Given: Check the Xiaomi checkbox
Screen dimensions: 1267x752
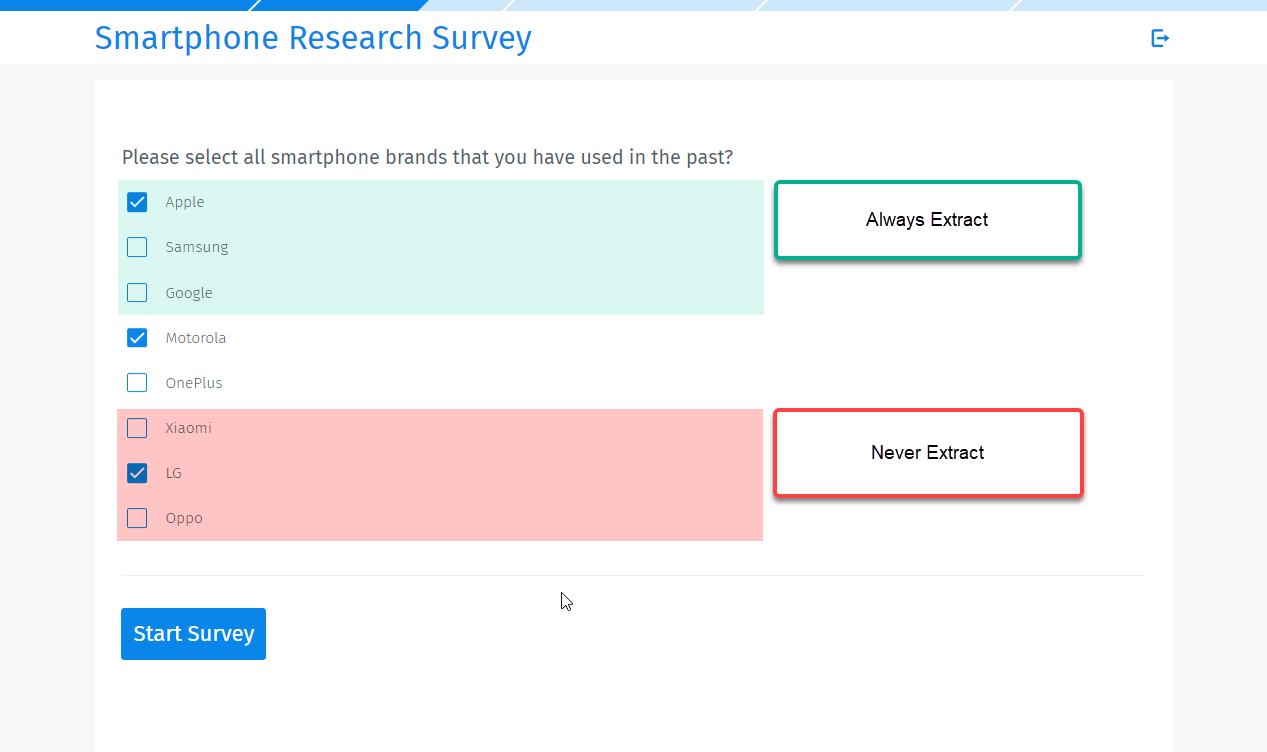Looking at the screenshot, I should click(x=137, y=427).
